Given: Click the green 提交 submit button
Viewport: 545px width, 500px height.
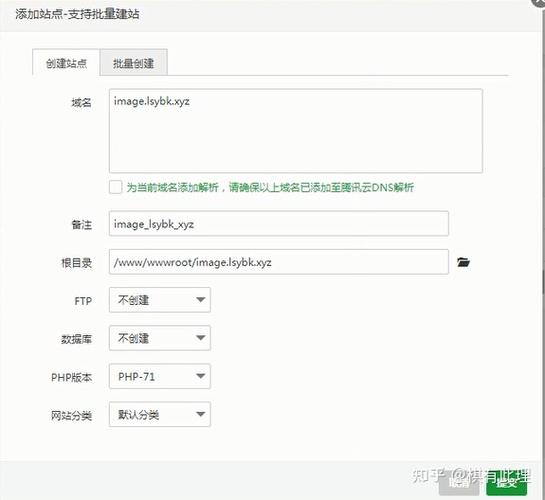Looking at the screenshot, I should (506, 483).
